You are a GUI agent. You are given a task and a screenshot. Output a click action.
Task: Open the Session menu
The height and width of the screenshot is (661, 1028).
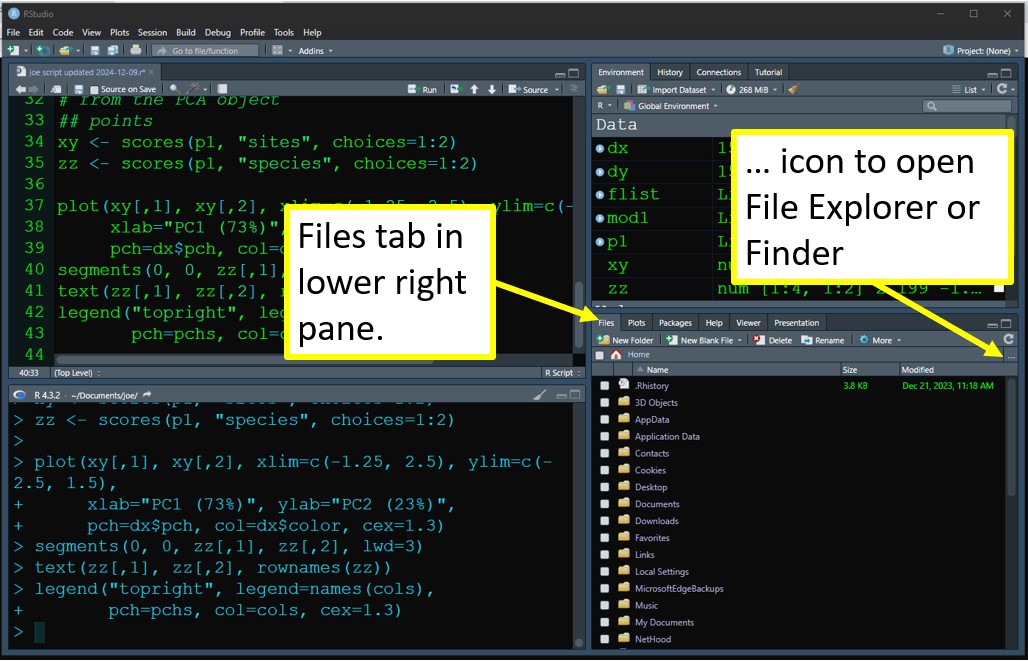tap(152, 32)
